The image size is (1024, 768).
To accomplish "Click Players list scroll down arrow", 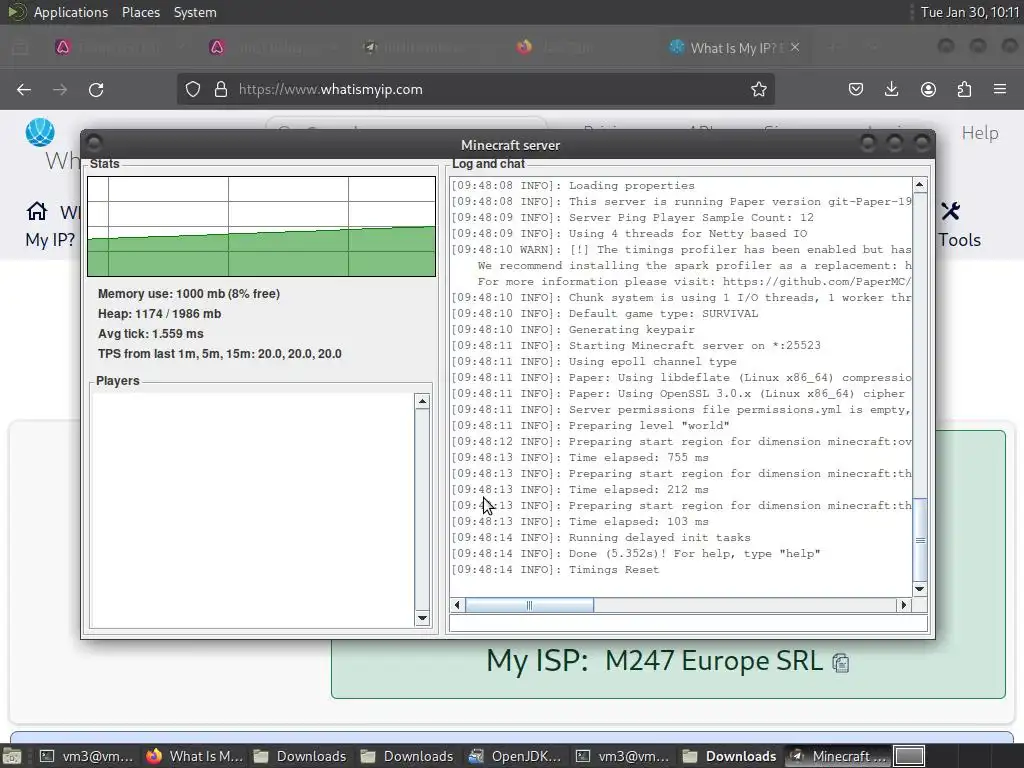I will [x=422, y=618].
